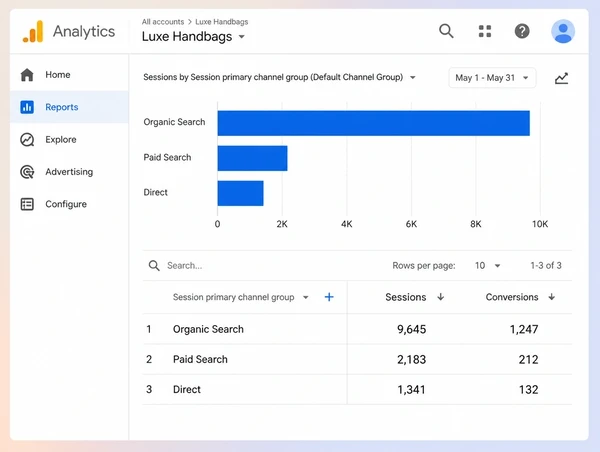This screenshot has width=600, height=452.
Task: Click conversions value 1,247
Action: tap(524, 329)
